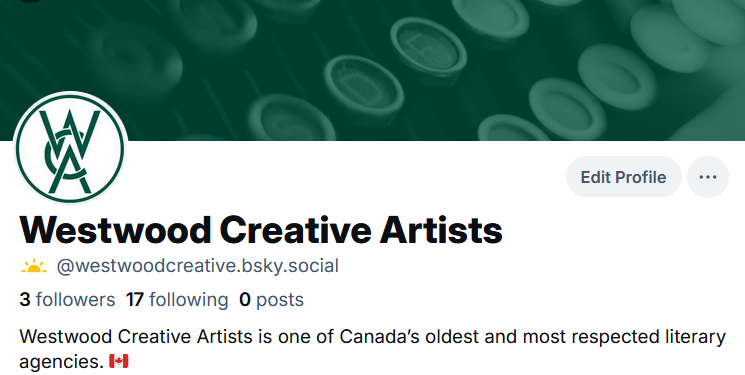The width and height of the screenshot is (745, 375).
Task: Click the partially visible back button at top-left
Action: (x=30, y=1)
